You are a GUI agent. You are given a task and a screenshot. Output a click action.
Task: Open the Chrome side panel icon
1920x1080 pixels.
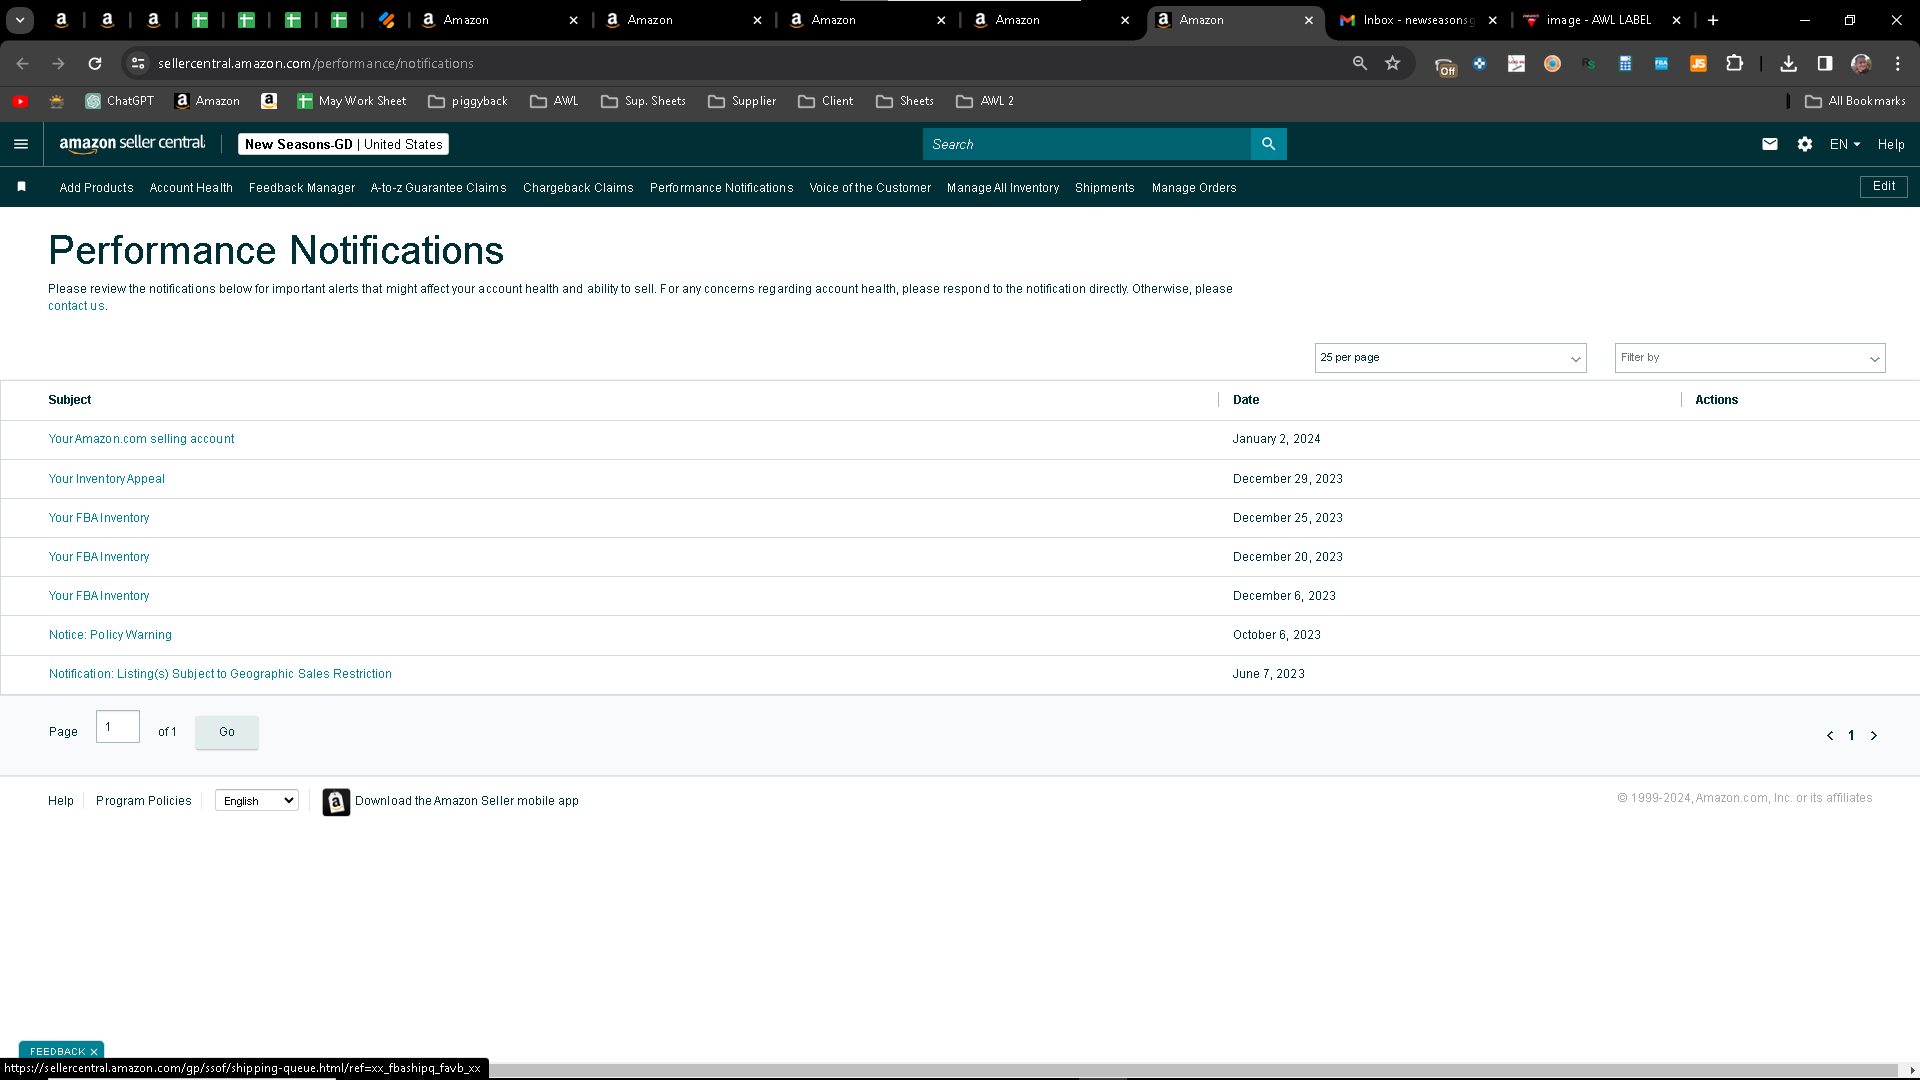point(1825,63)
